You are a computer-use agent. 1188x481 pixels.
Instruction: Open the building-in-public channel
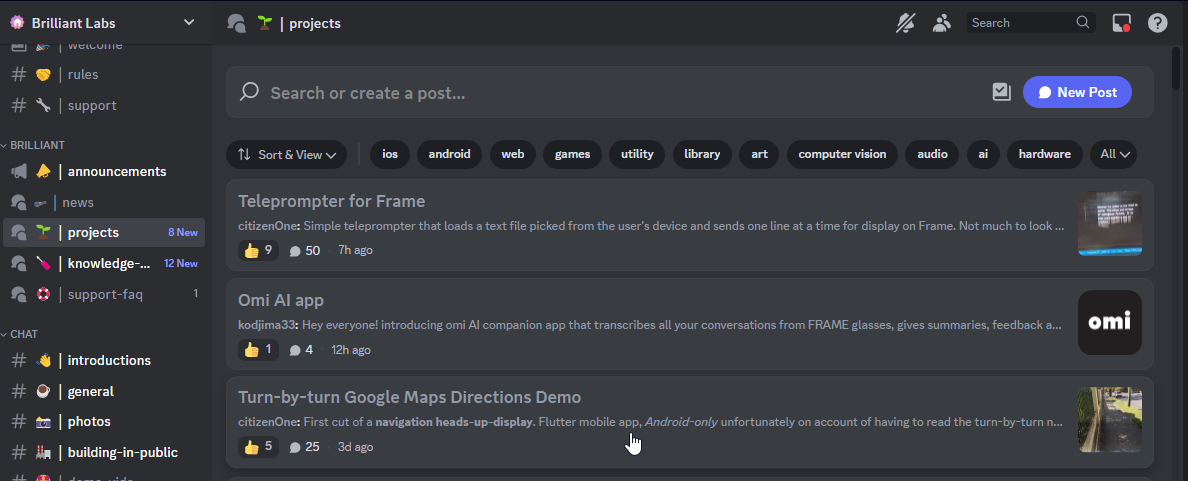104,453
